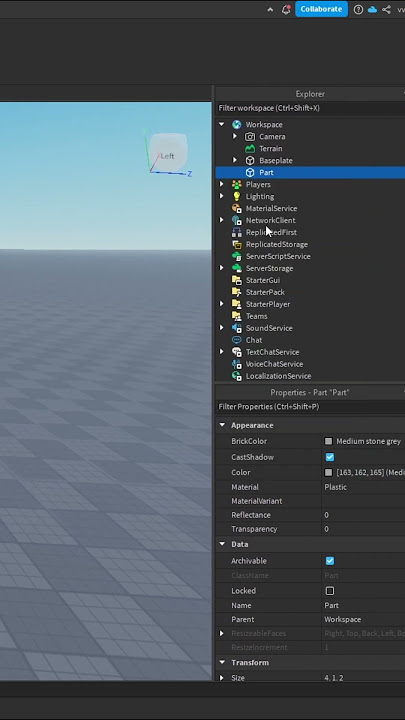405x720 pixels.
Task: Click the Filter Properties search field
Action: [310, 407]
